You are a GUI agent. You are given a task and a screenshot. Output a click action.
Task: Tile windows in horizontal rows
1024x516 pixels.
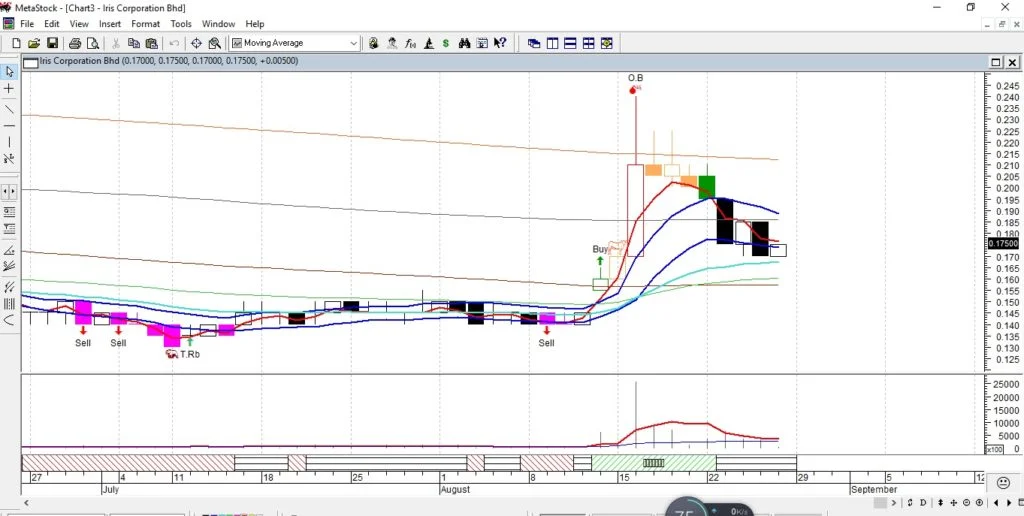[x=570, y=43]
